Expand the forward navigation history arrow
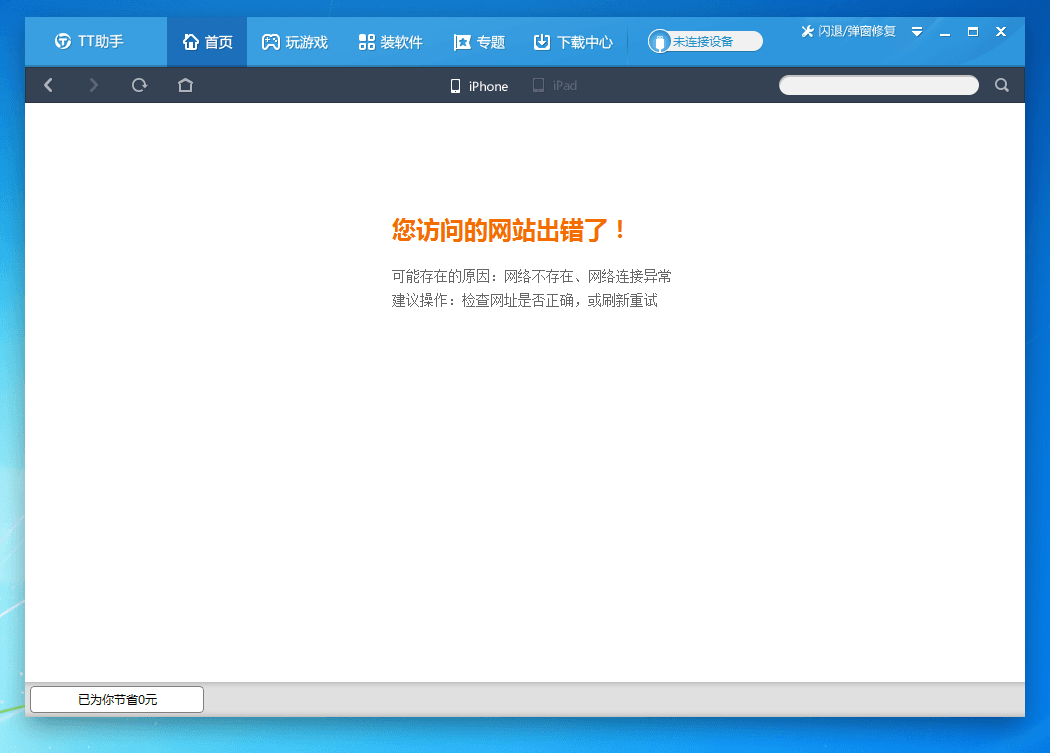Screen dimensions: 1050x753 click(x=94, y=85)
